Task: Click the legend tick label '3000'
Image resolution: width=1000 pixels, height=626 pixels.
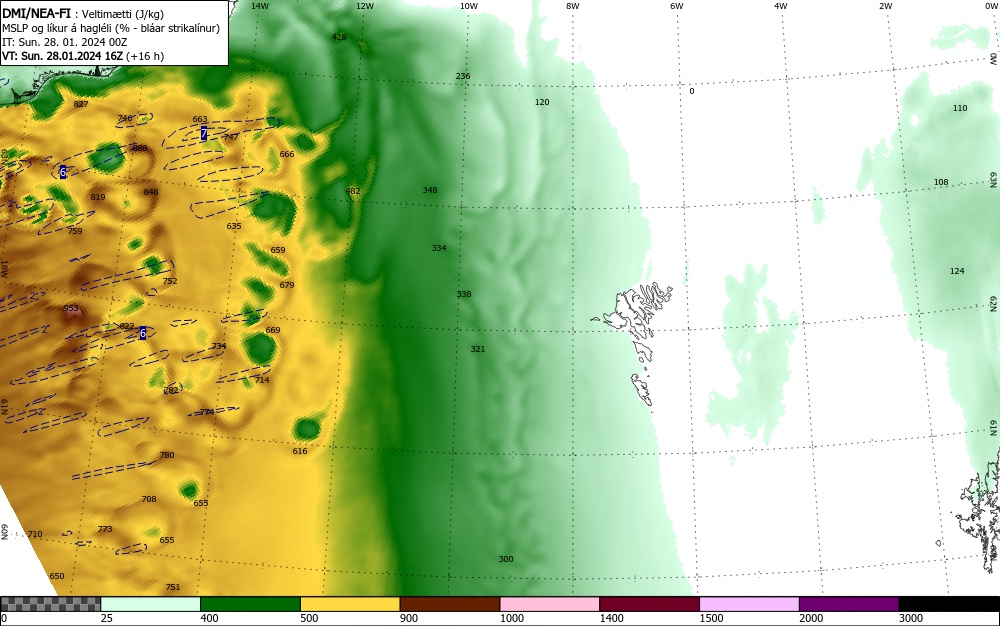Action: click(911, 618)
